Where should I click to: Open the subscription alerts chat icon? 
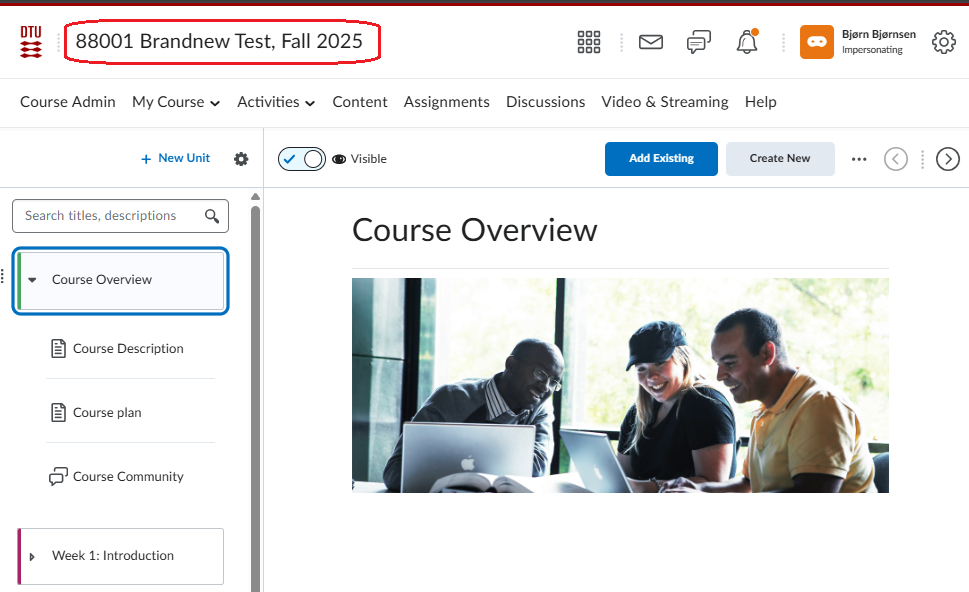tap(699, 42)
